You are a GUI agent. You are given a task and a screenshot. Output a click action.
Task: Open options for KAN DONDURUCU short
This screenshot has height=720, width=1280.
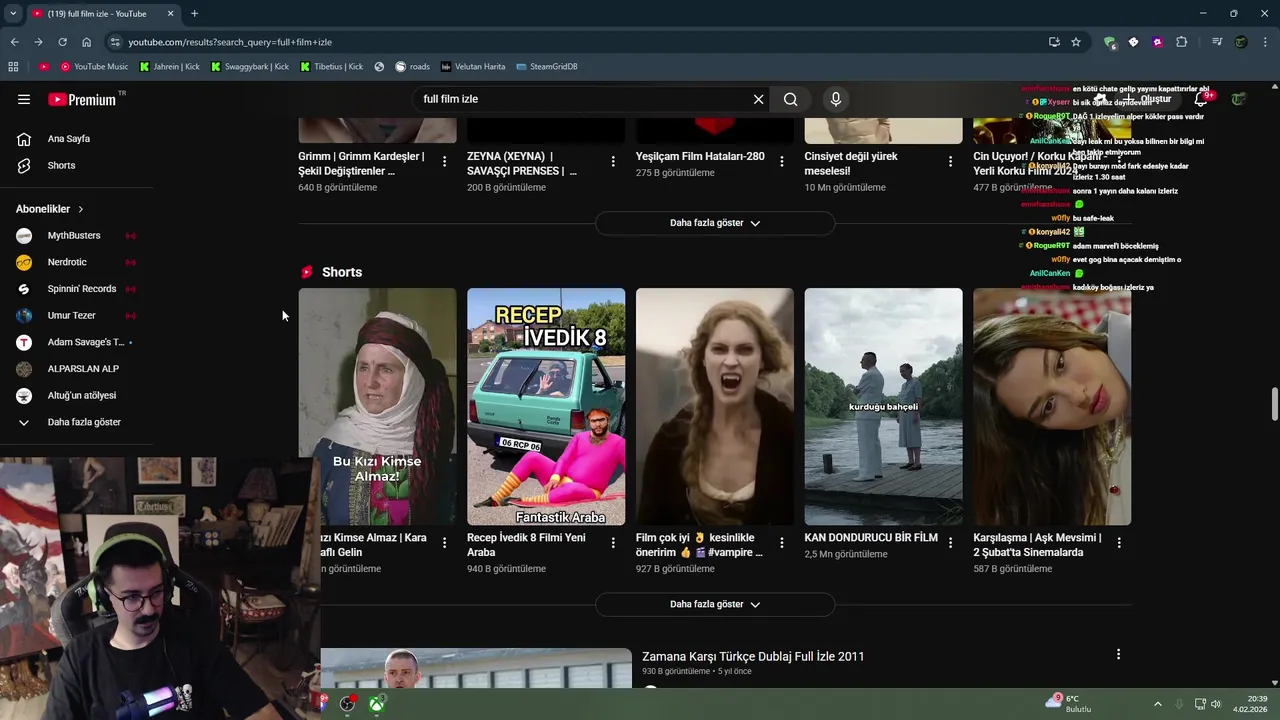click(x=950, y=542)
